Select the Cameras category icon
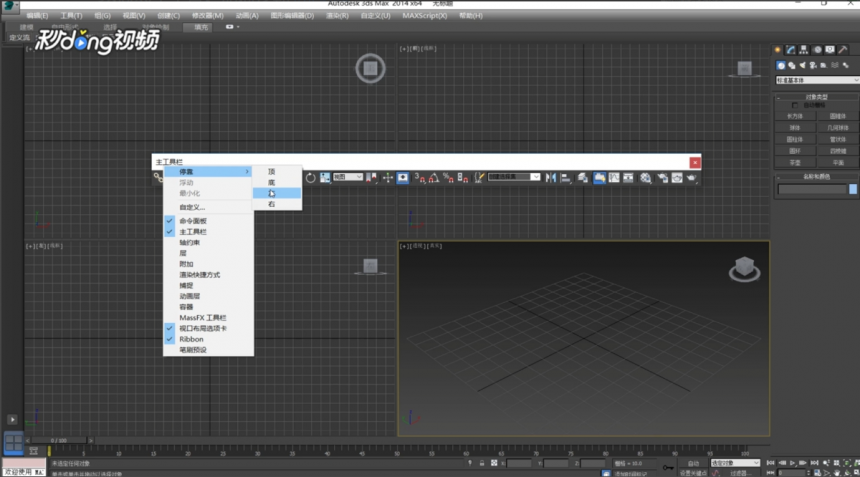This screenshot has width=860, height=477. pyautogui.click(x=813, y=65)
